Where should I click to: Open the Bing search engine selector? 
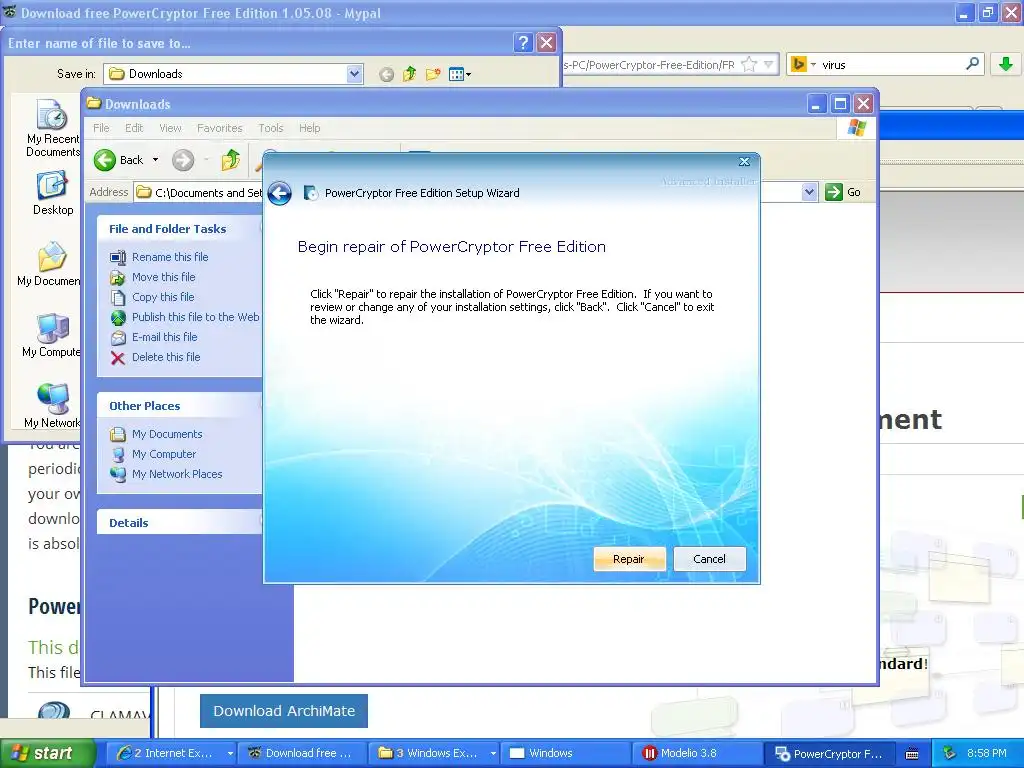[803, 65]
